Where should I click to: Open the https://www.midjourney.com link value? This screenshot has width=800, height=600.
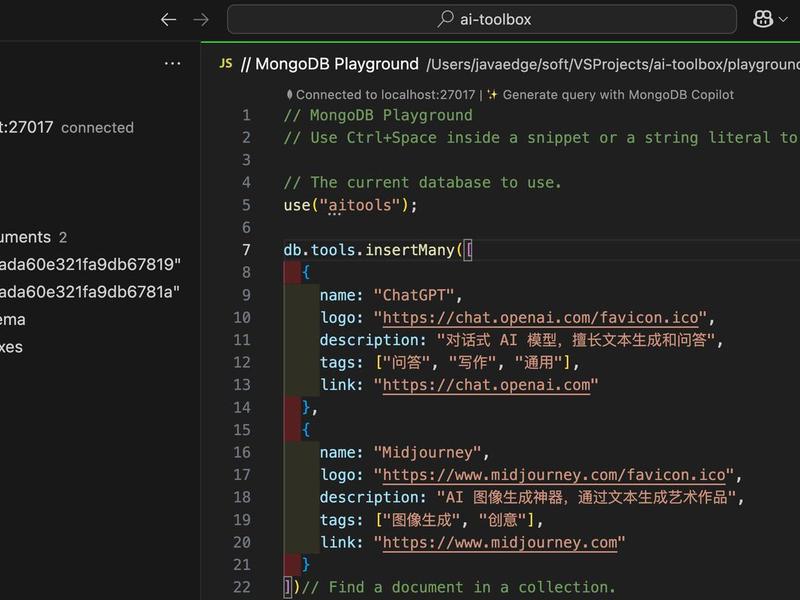499,542
